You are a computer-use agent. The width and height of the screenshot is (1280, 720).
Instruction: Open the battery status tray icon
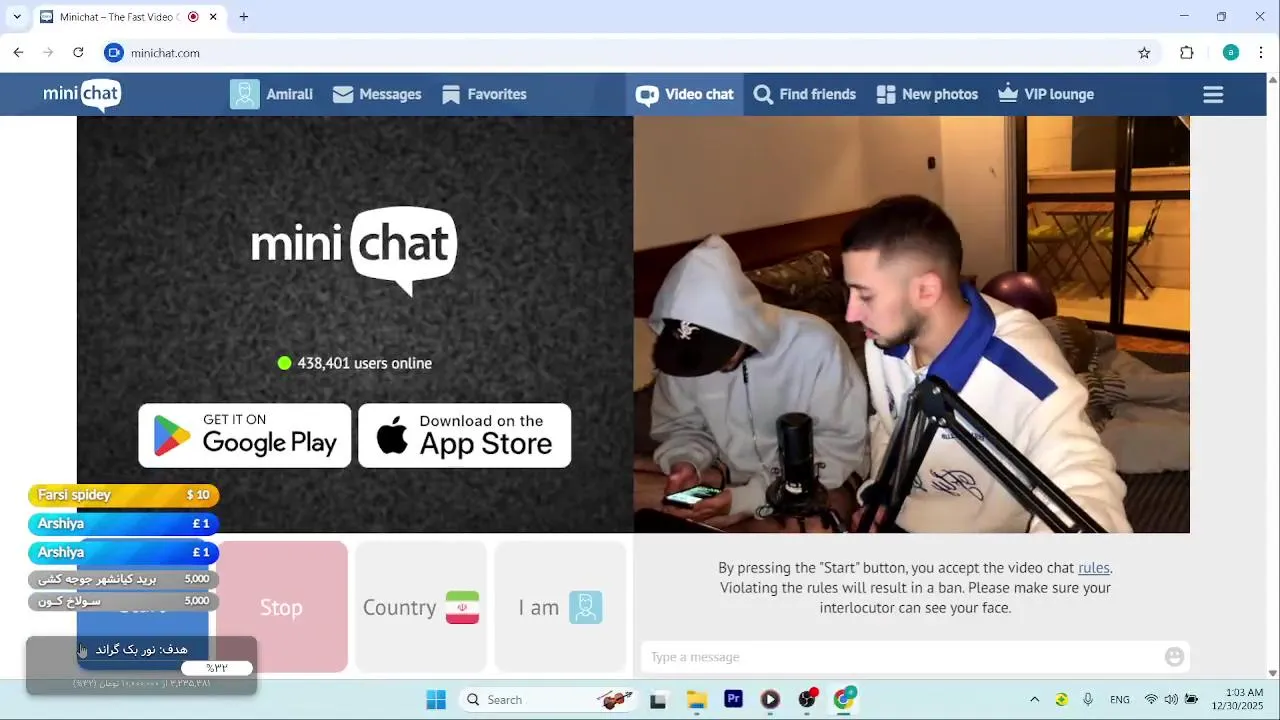pyautogui.click(x=1192, y=700)
